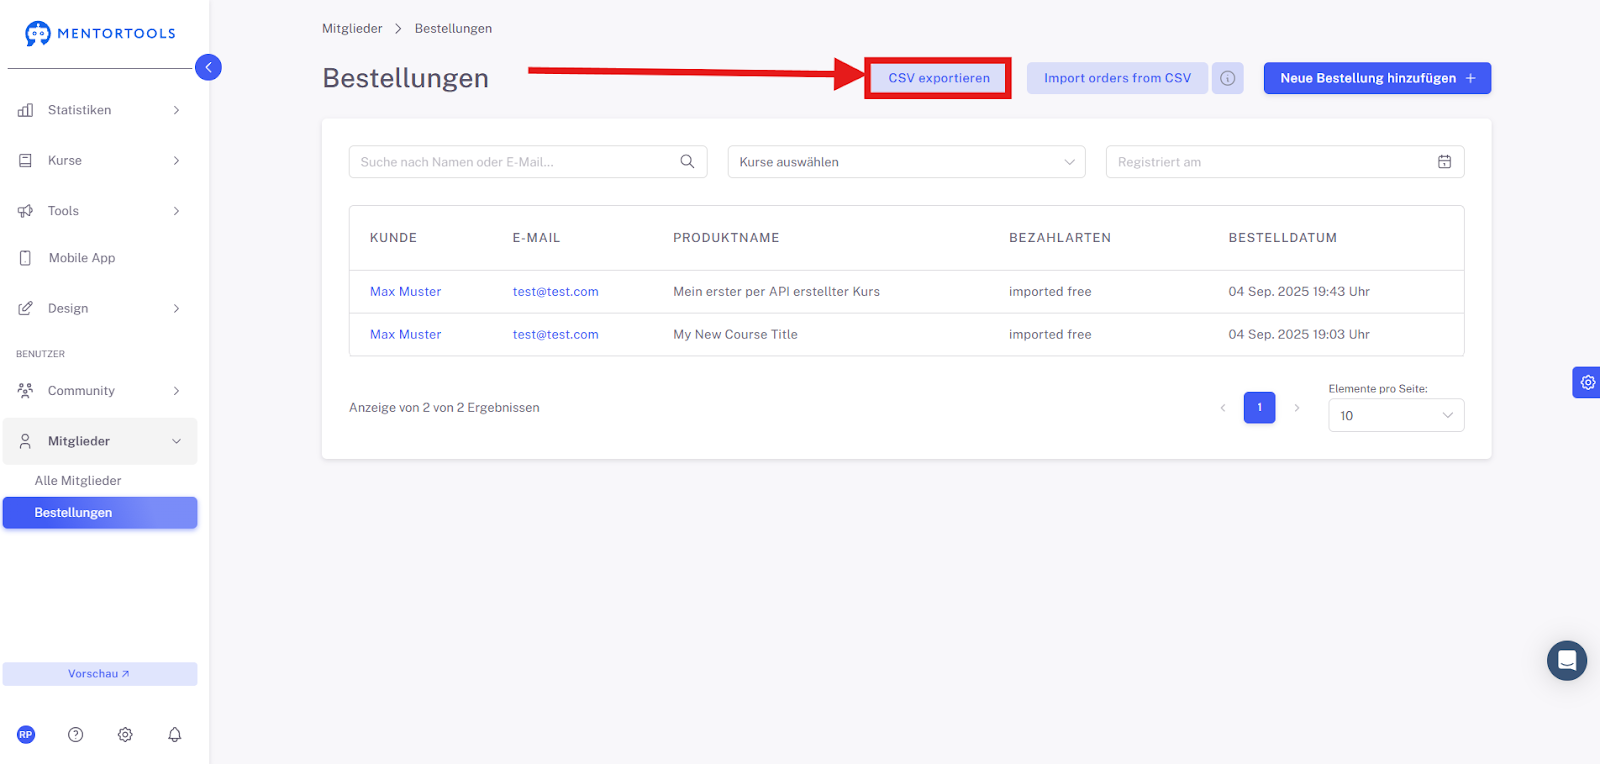Image resolution: width=1600 pixels, height=764 pixels.
Task: Click 'Mein erster per API erstellter Kurs' cell
Action: (777, 292)
